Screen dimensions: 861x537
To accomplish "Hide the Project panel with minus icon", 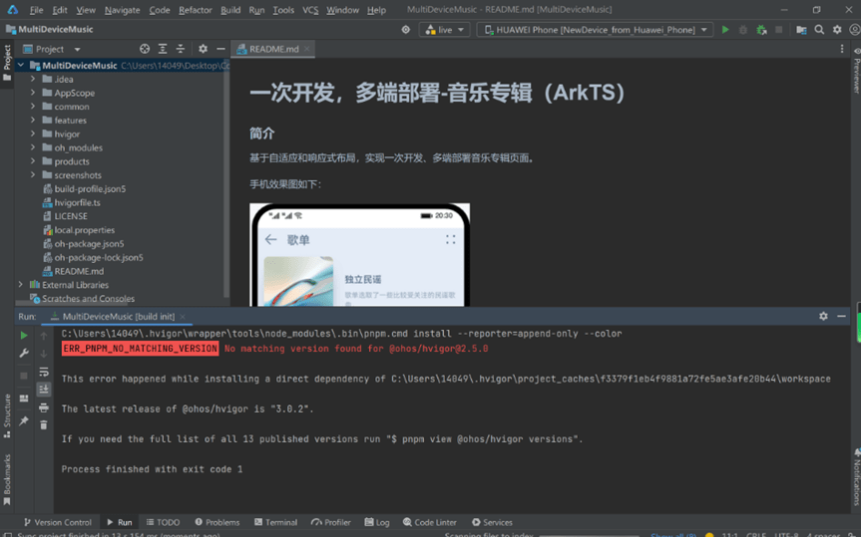I will click(221, 49).
